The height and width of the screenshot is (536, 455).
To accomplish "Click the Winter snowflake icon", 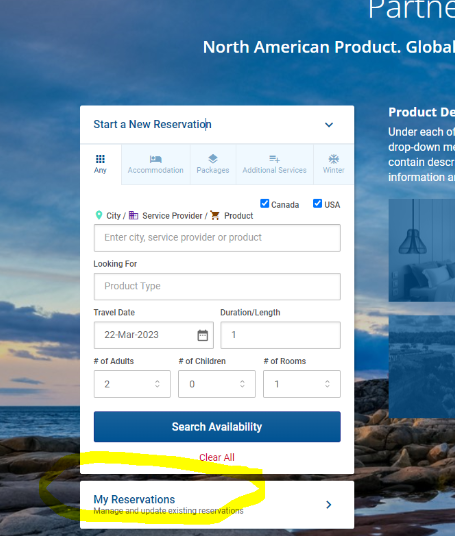I will (334, 159).
